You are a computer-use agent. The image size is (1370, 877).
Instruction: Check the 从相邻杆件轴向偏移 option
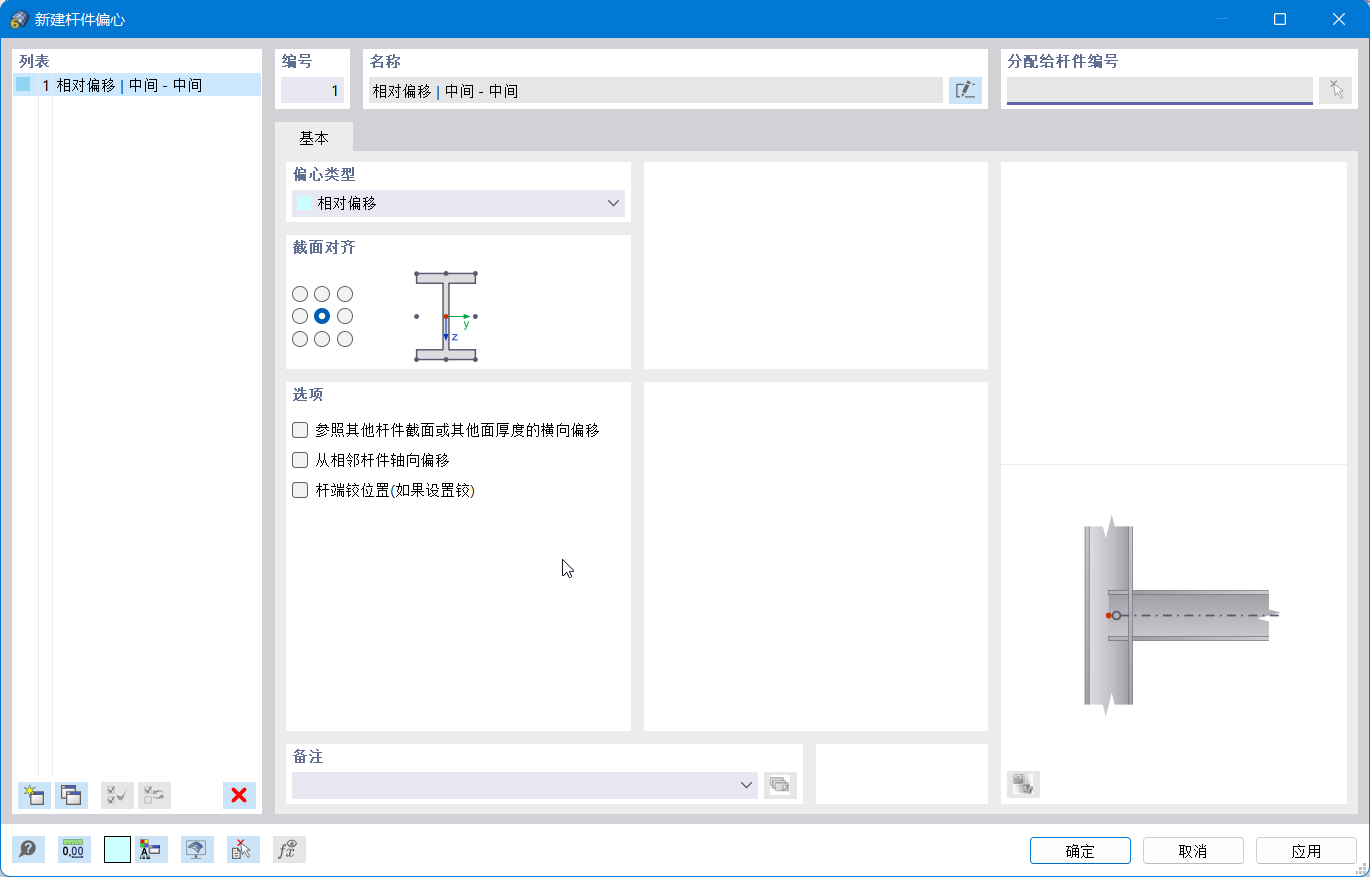point(299,460)
